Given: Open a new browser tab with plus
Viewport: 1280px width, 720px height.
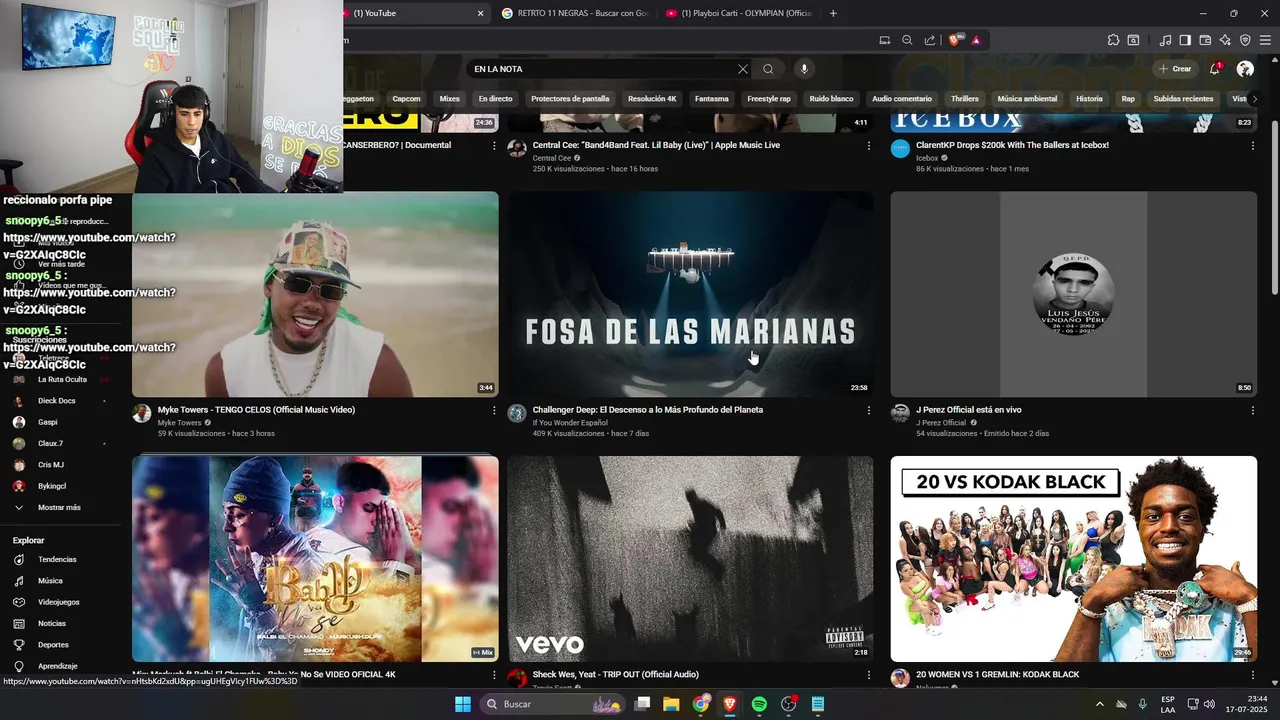Looking at the screenshot, I should click(833, 13).
